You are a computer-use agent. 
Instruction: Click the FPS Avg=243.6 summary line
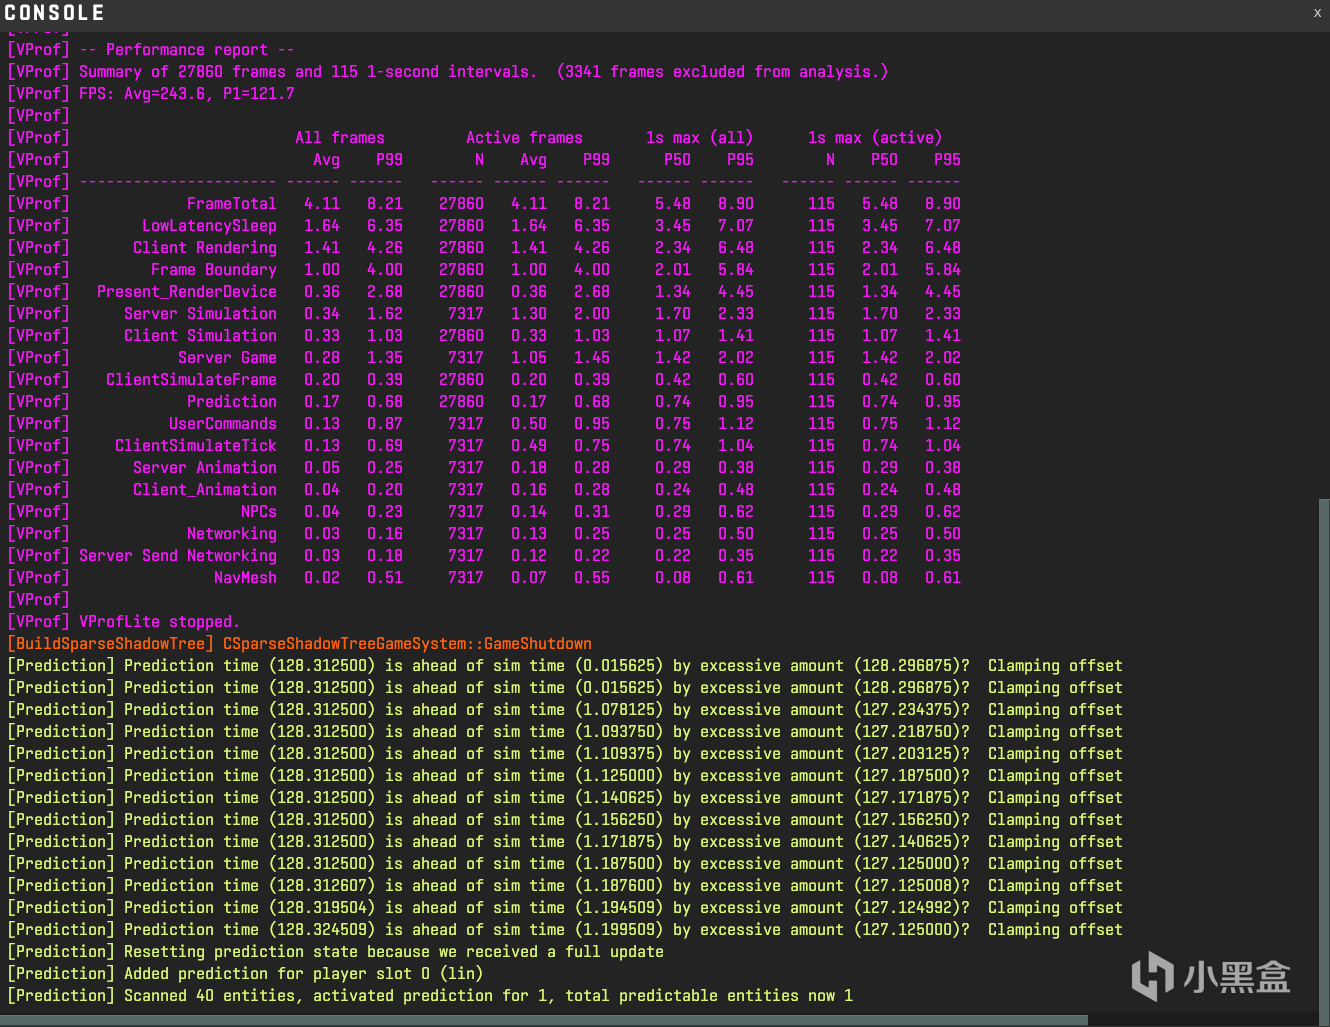click(187, 94)
